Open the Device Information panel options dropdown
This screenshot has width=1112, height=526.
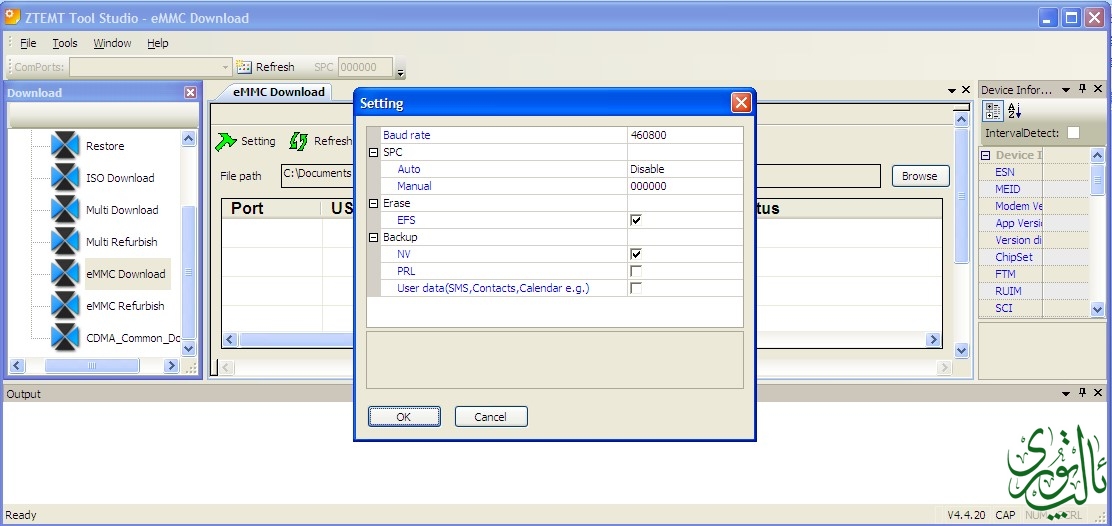click(1066, 90)
